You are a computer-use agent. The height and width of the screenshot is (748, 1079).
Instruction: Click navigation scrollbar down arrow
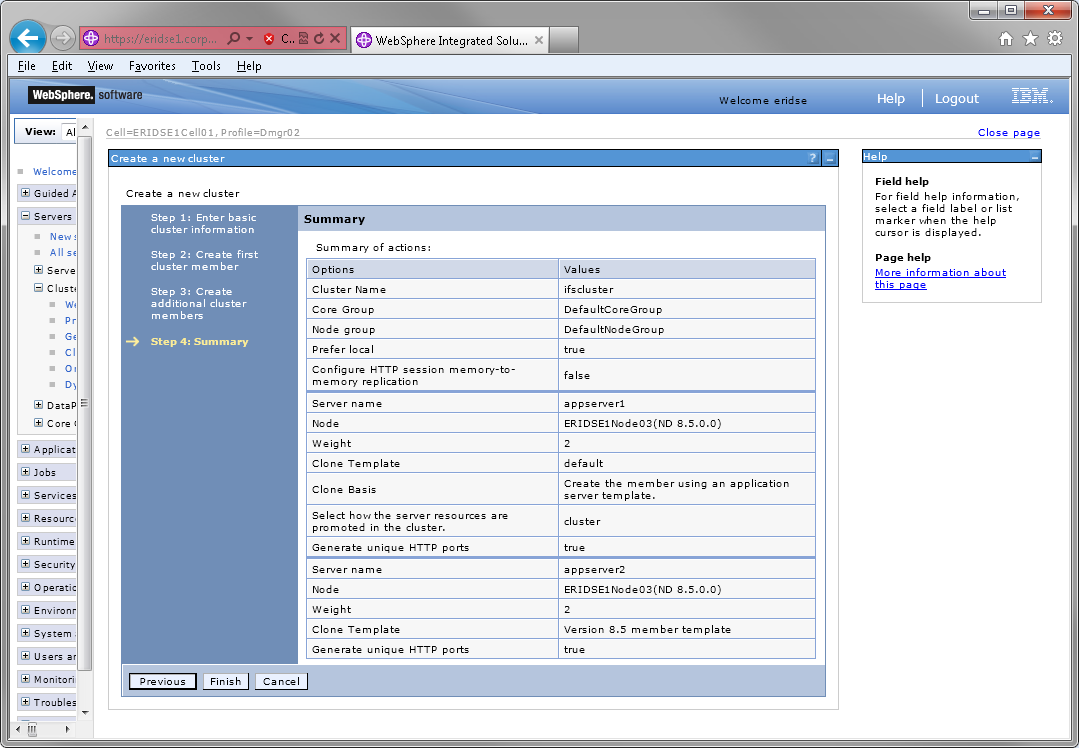click(85, 712)
